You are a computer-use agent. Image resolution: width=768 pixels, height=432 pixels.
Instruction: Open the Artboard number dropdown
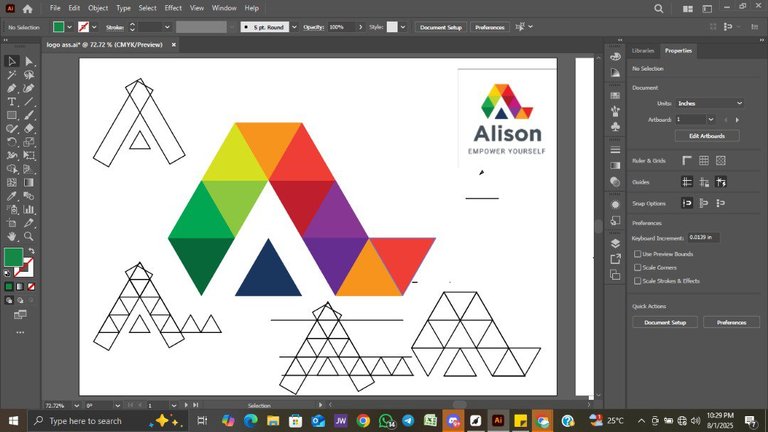point(711,120)
